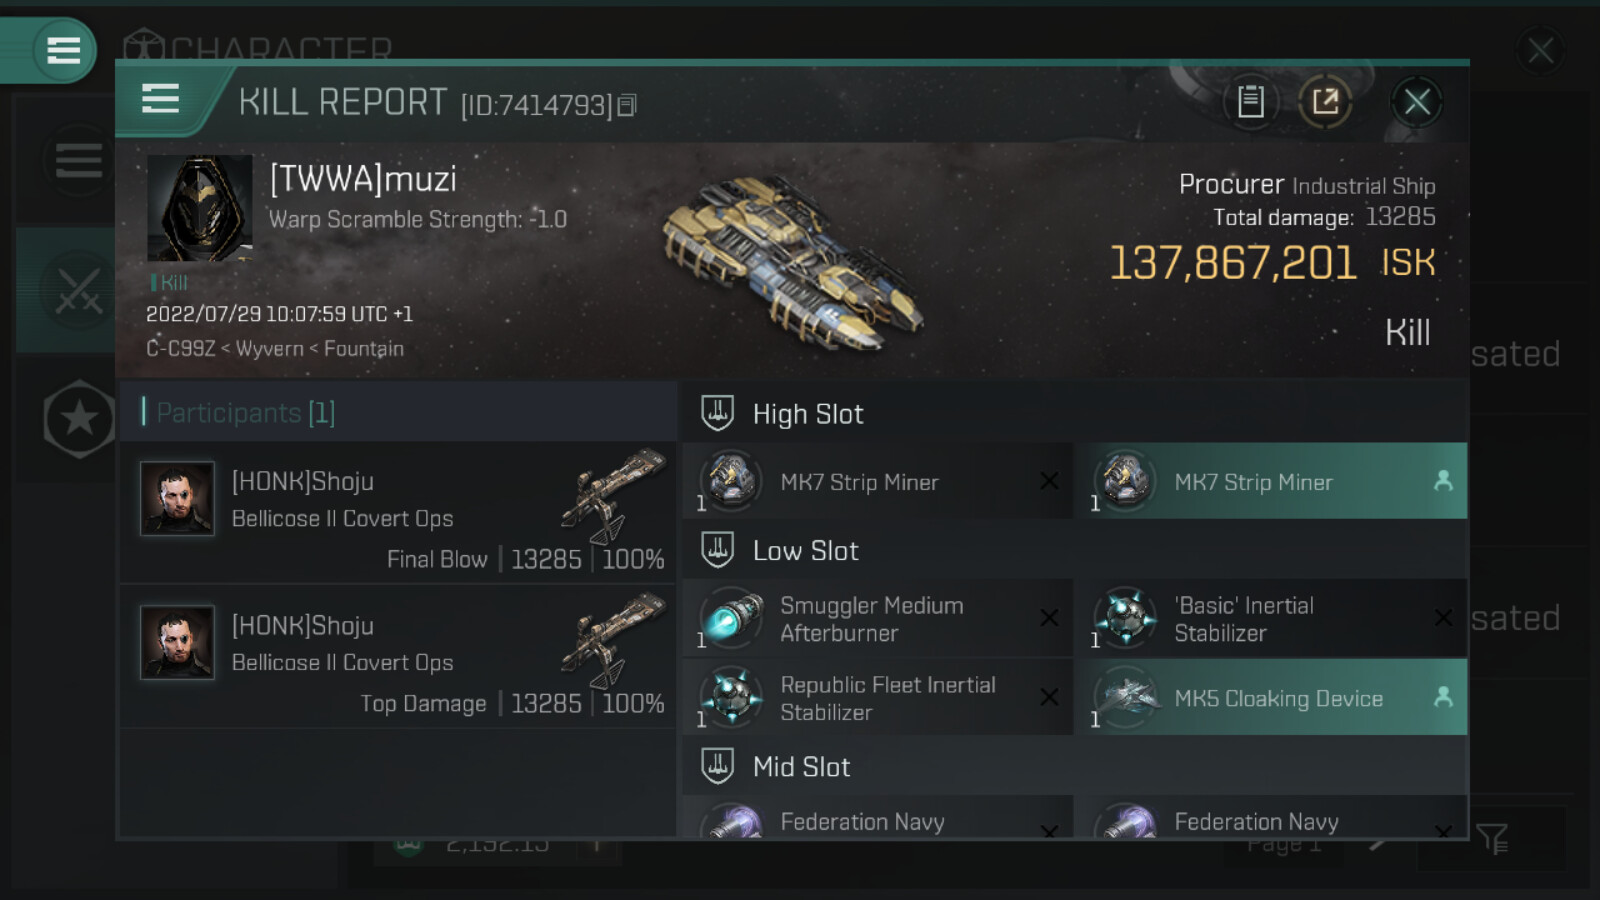Image resolution: width=1600 pixels, height=900 pixels.
Task: Select the MK5 Cloaking Device module
Action: (x=1270, y=698)
